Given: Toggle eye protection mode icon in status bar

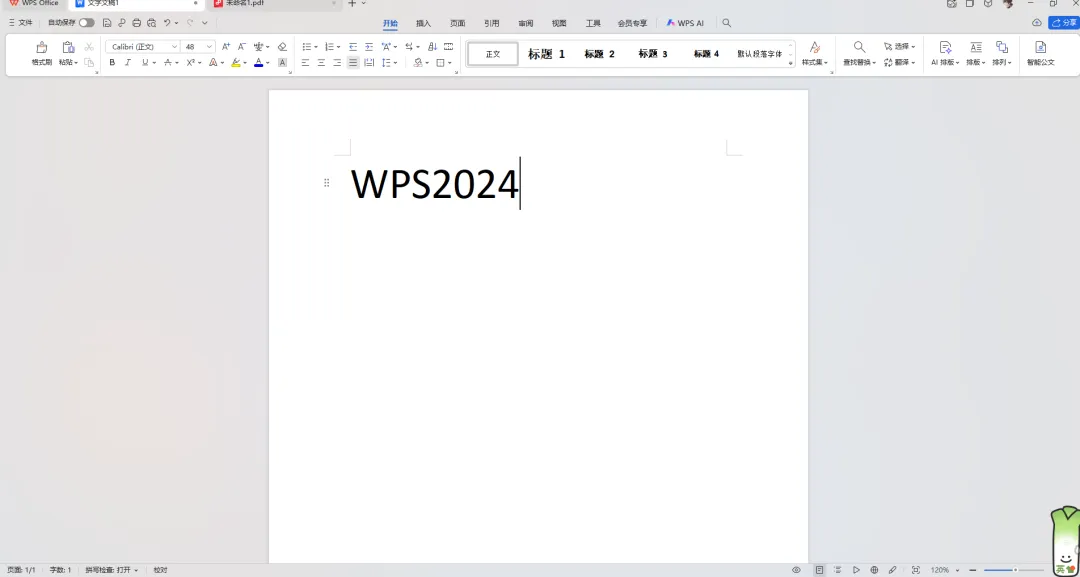Looking at the screenshot, I should point(796,570).
